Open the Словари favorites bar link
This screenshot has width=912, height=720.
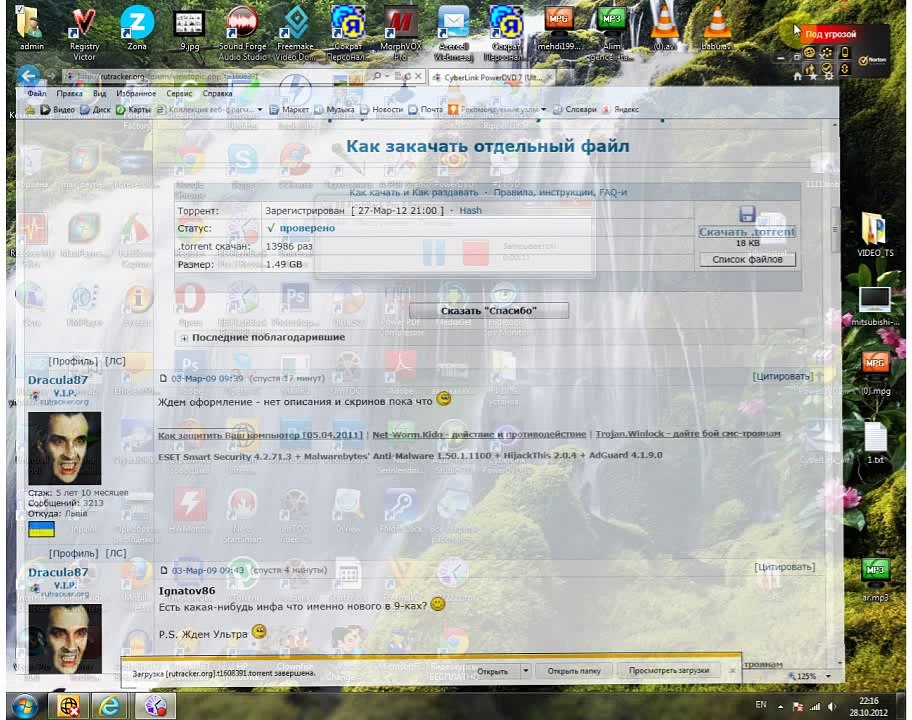[x=575, y=109]
